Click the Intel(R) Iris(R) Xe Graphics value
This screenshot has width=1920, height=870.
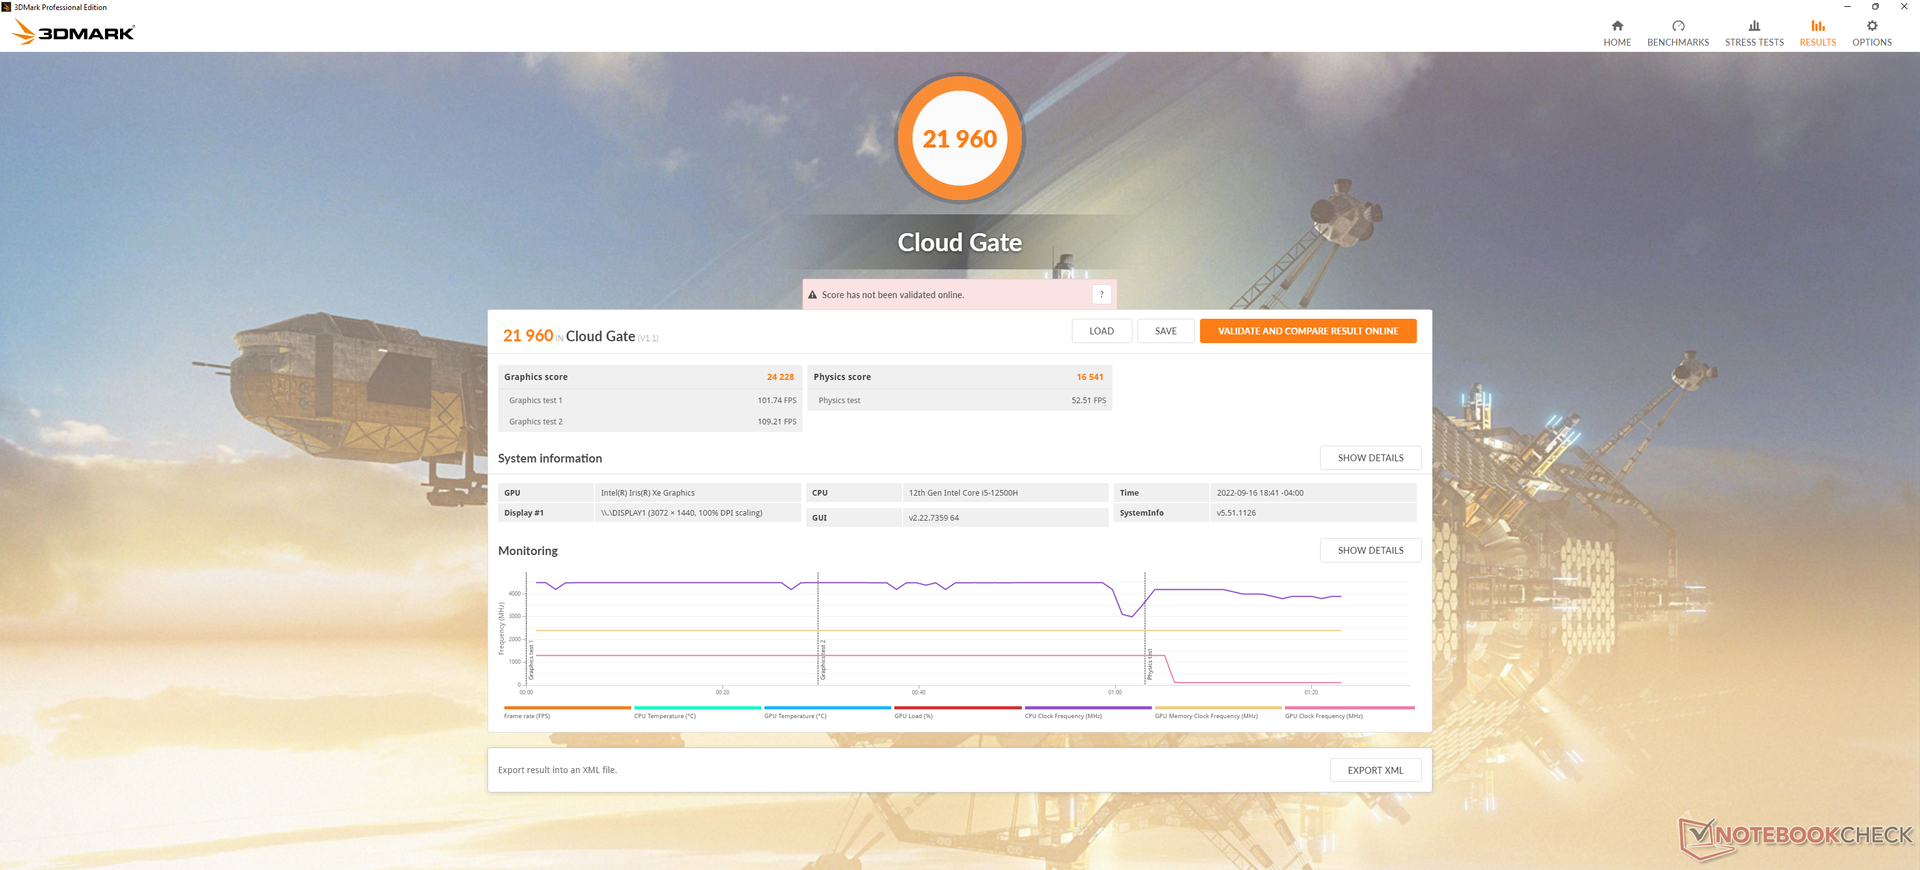[x=648, y=493]
